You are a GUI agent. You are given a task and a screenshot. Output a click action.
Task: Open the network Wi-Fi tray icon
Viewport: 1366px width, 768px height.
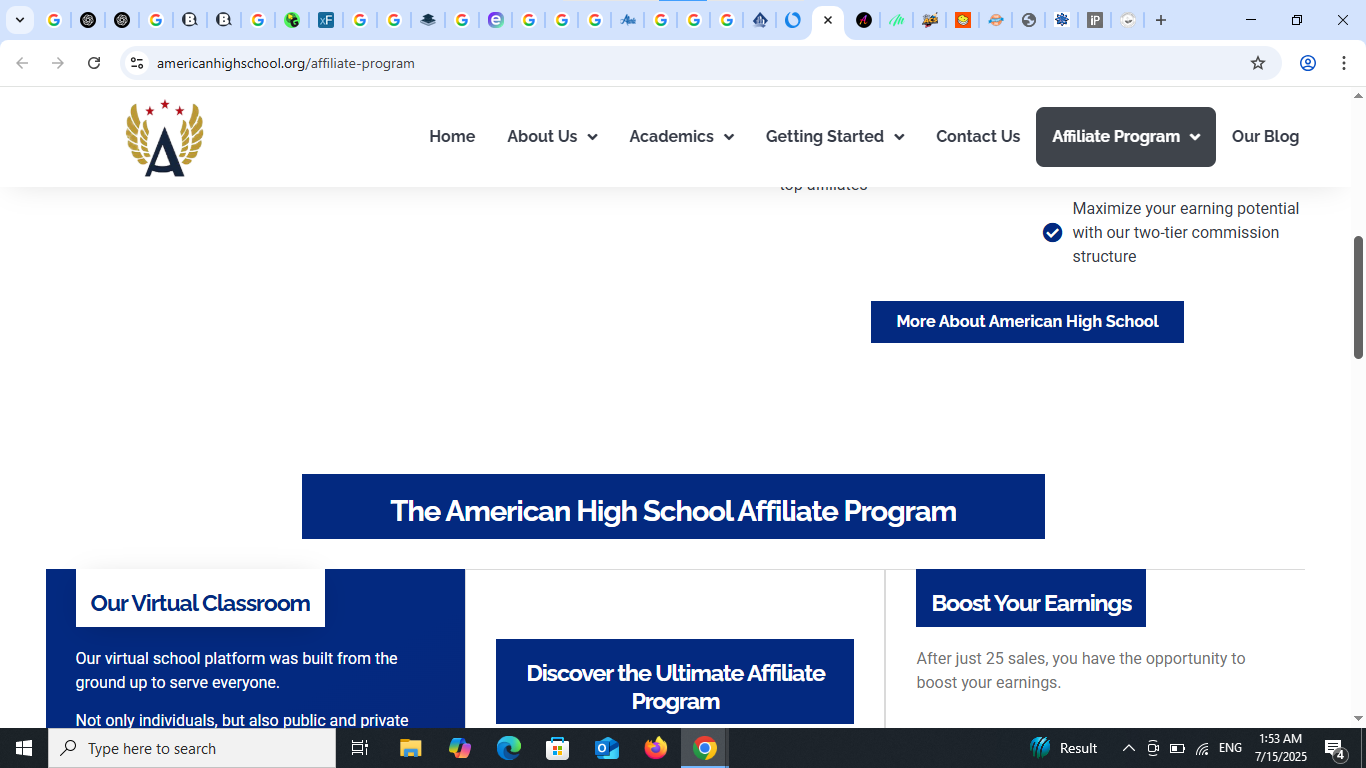(x=1202, y=748)
